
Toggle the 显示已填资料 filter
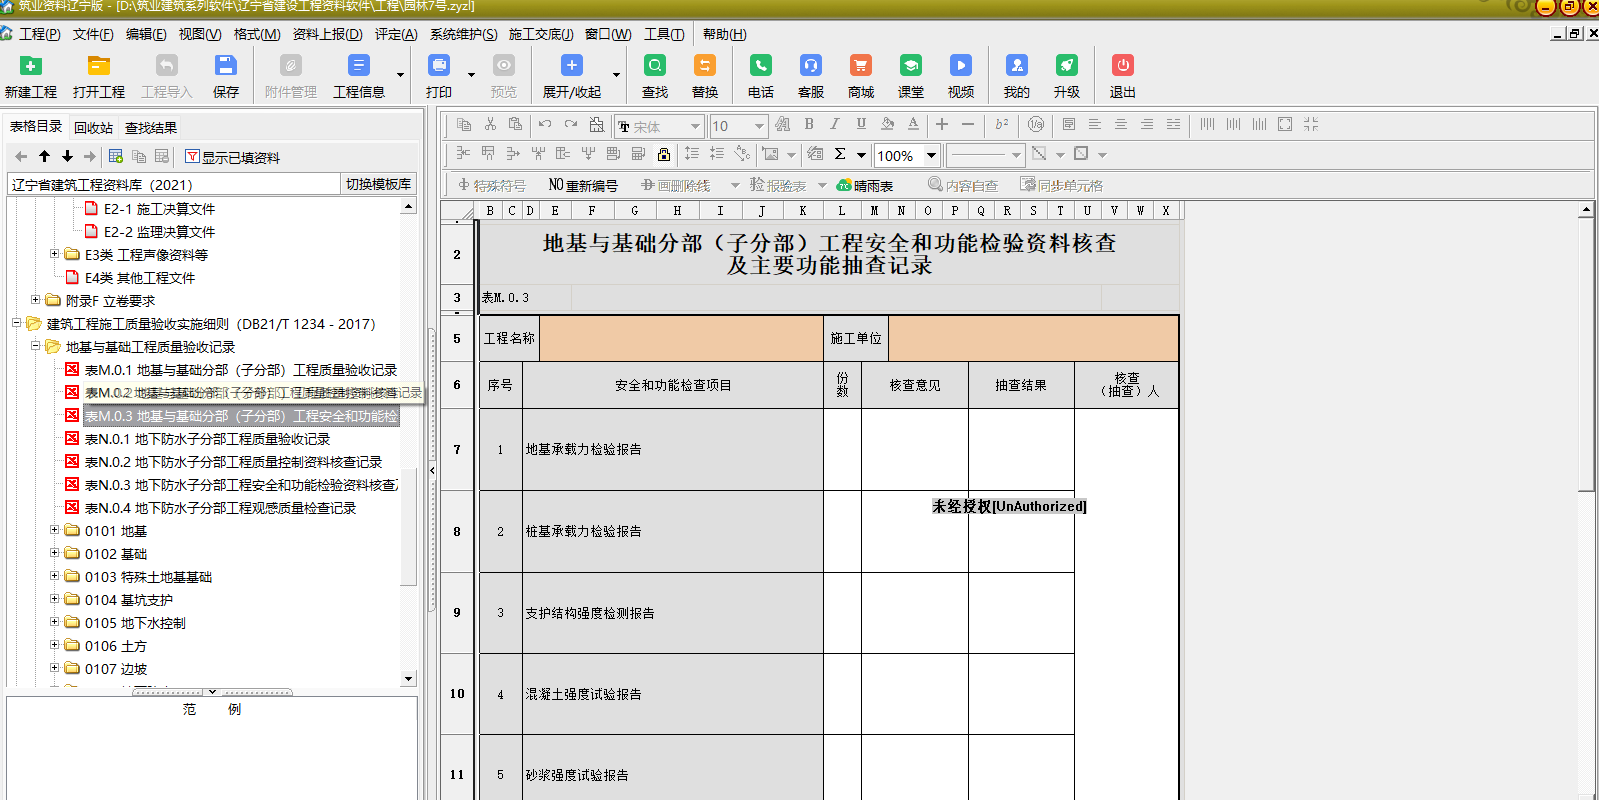[232, 157]
